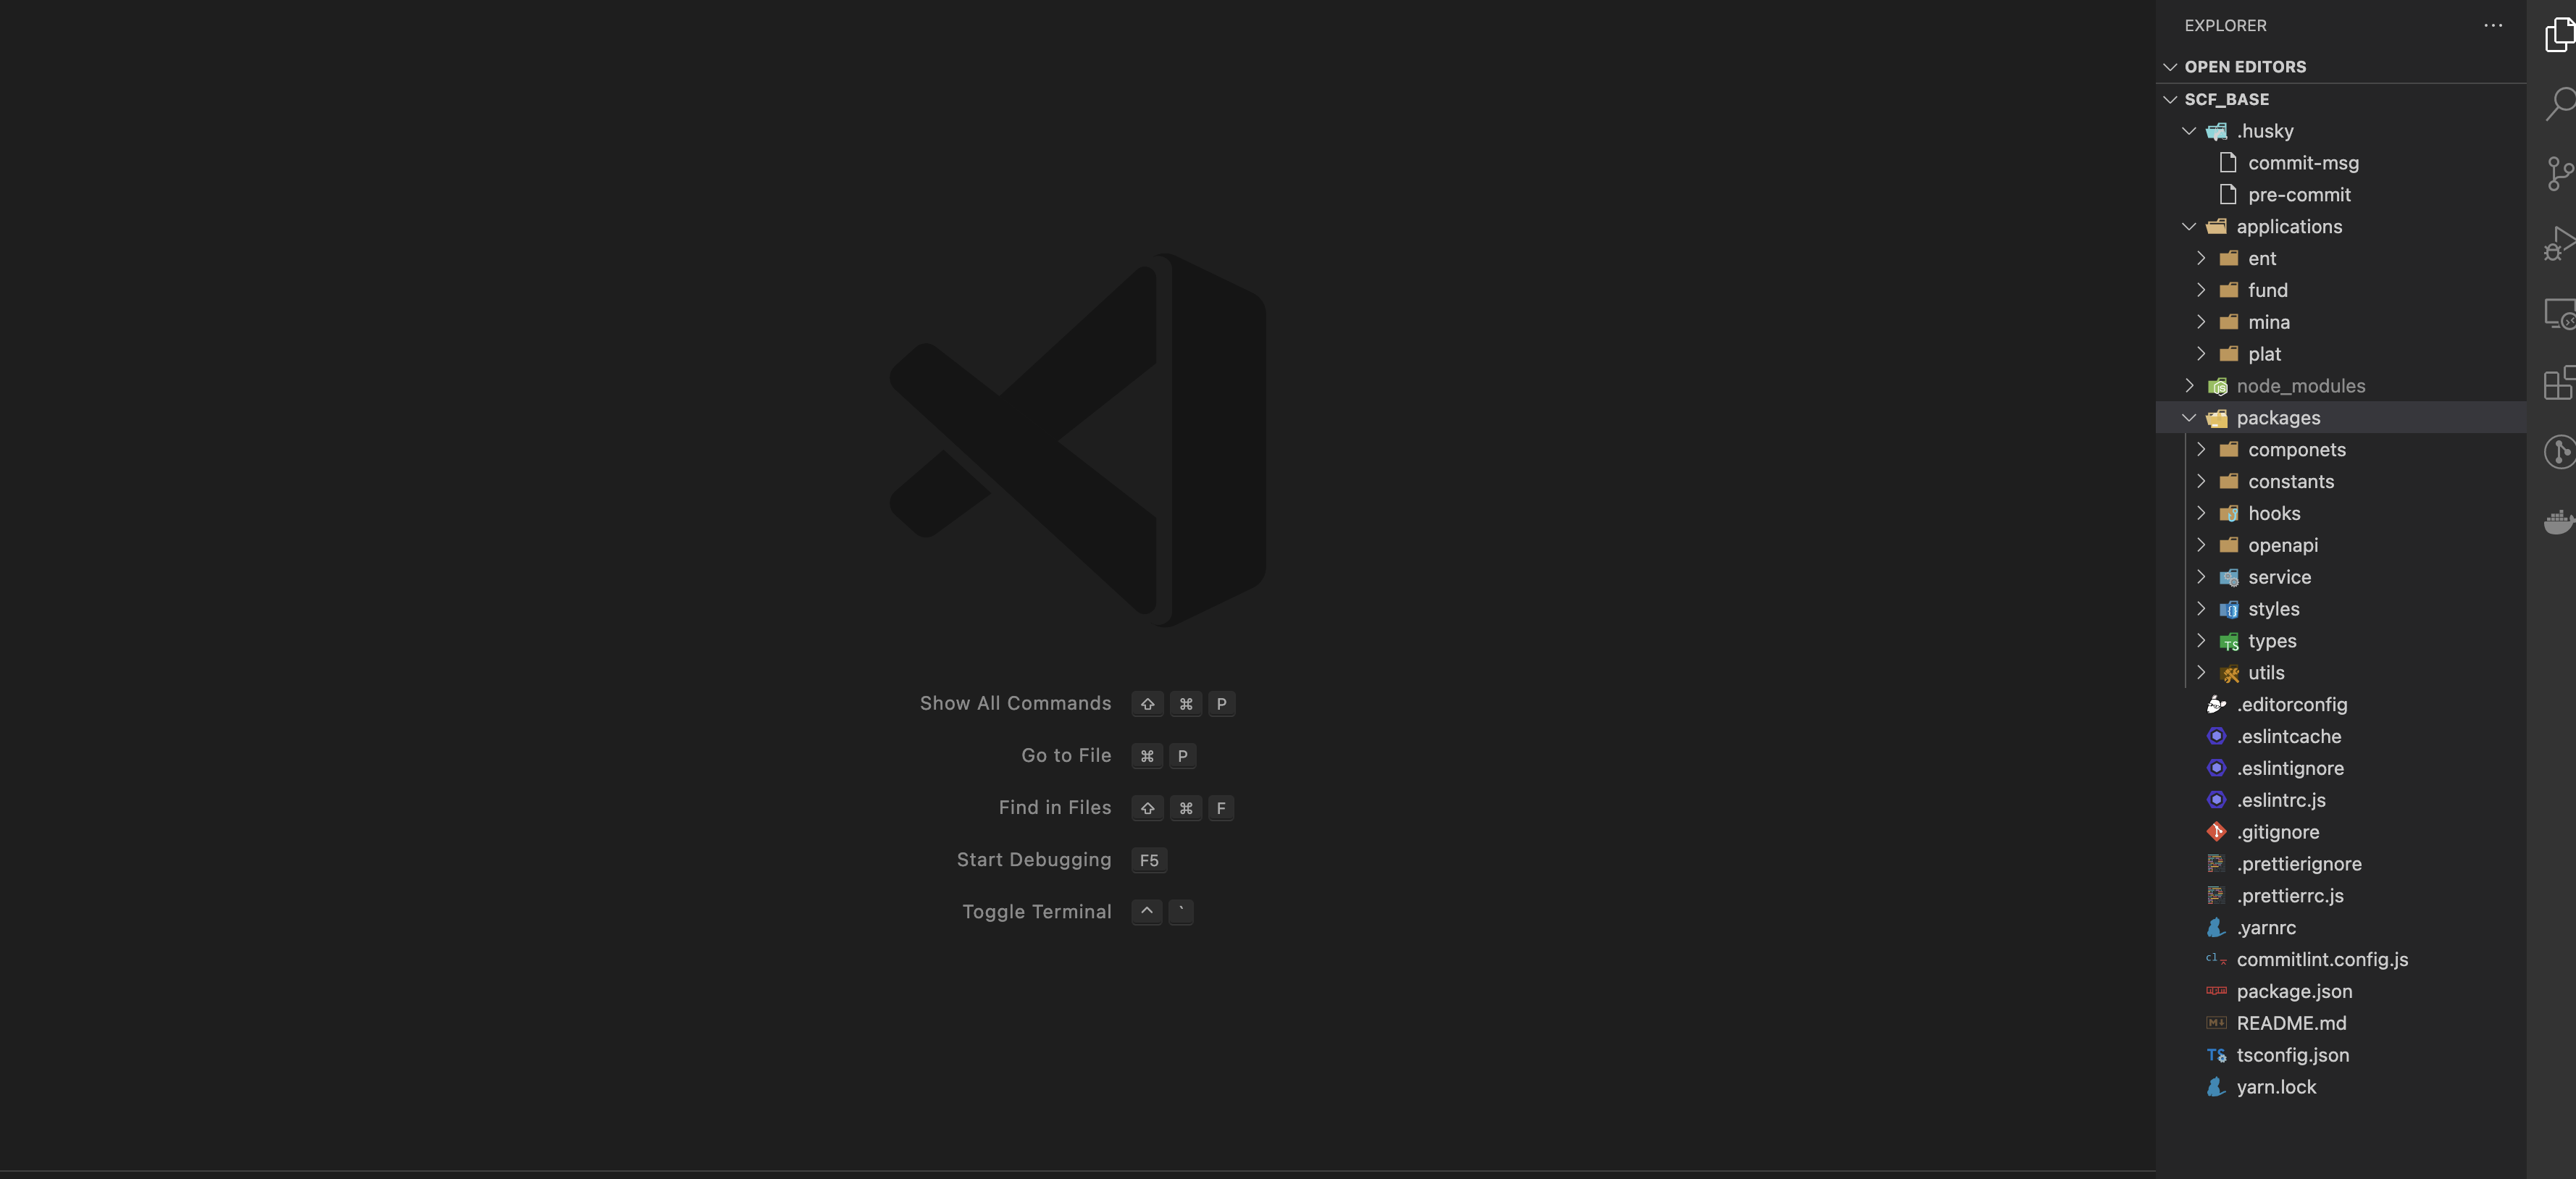Open the Search view icon

pyautogui.click(x=2559, y=103)
